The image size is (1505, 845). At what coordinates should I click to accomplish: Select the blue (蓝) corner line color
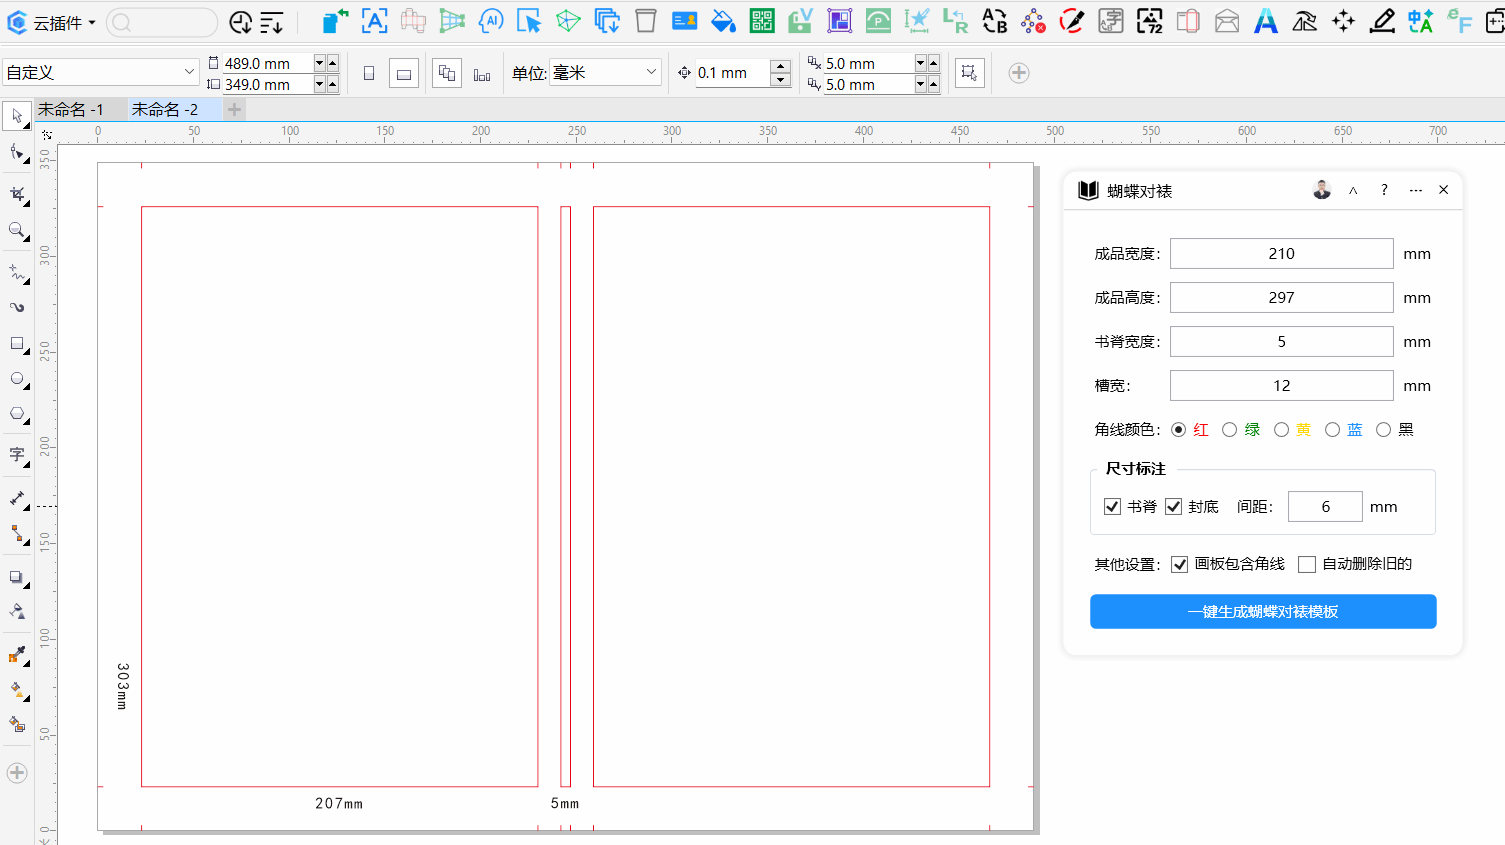(1332, 430)
